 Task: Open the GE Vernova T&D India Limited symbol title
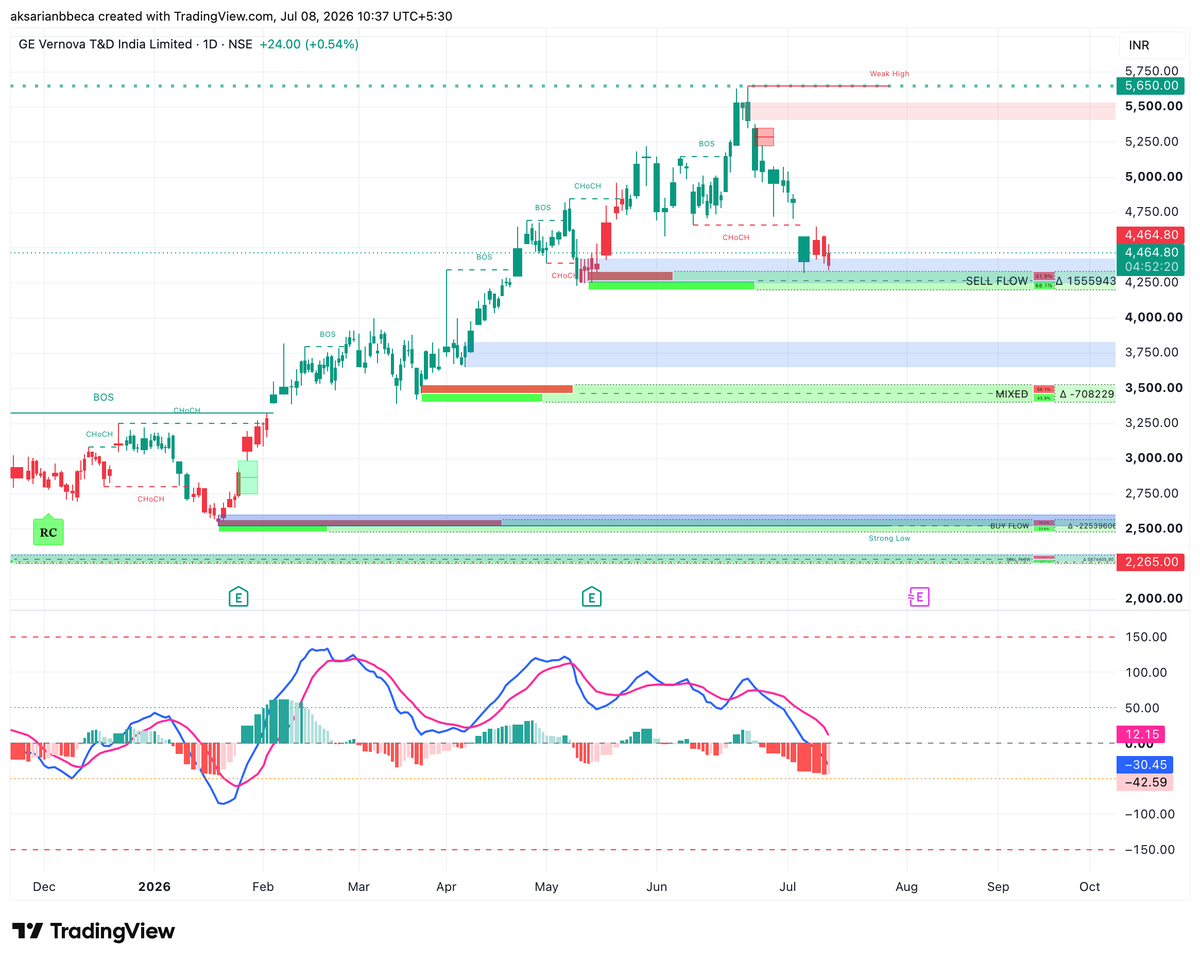coord(105,44)
